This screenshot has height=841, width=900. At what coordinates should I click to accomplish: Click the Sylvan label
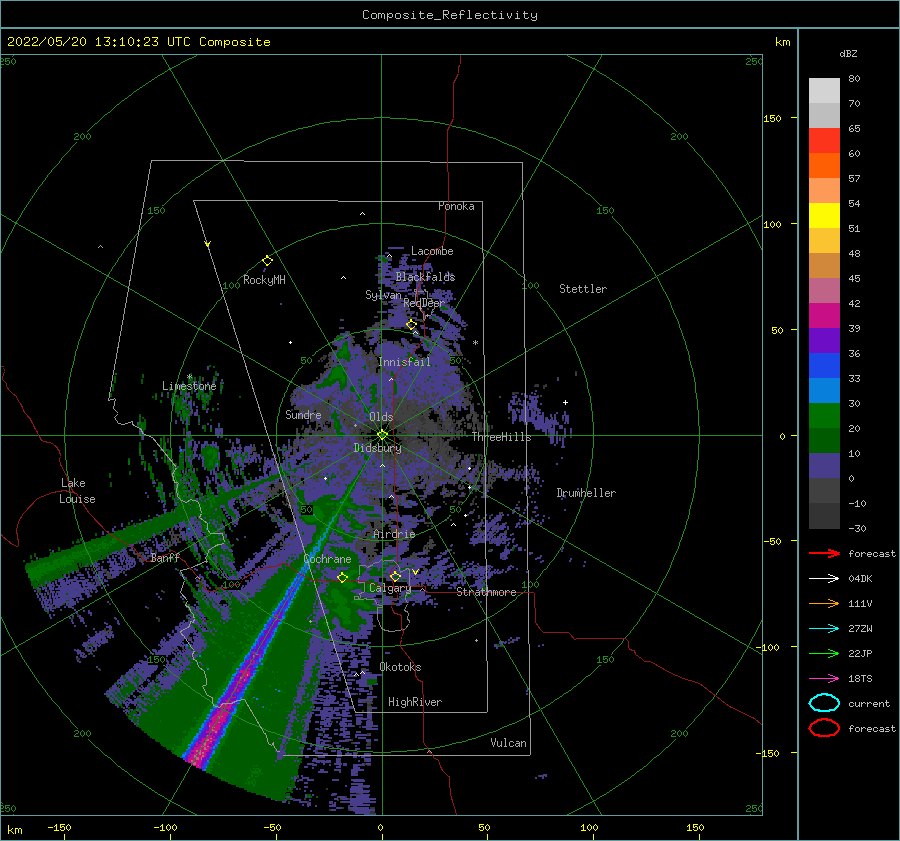coord(383,295)
